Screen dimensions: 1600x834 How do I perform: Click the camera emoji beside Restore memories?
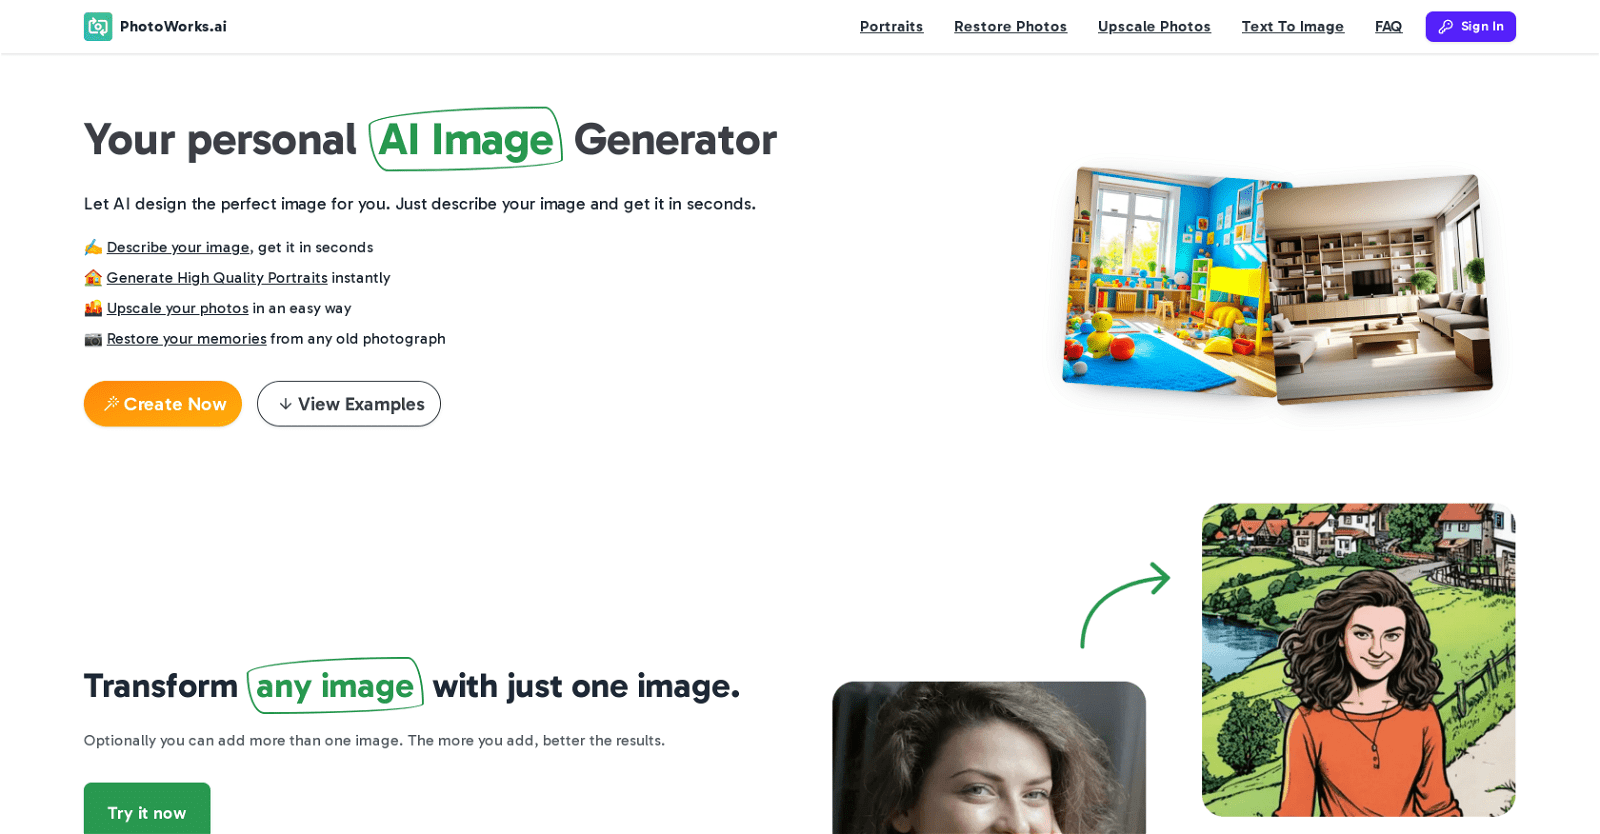93,339
